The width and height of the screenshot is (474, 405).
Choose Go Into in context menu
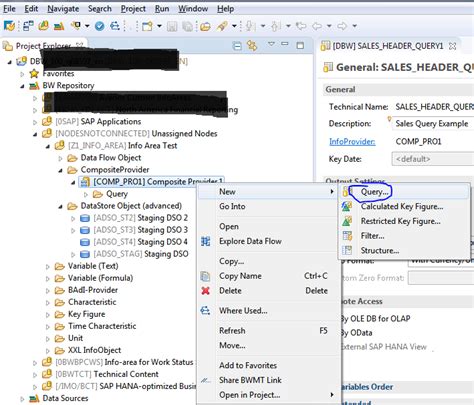coord(232,206)
